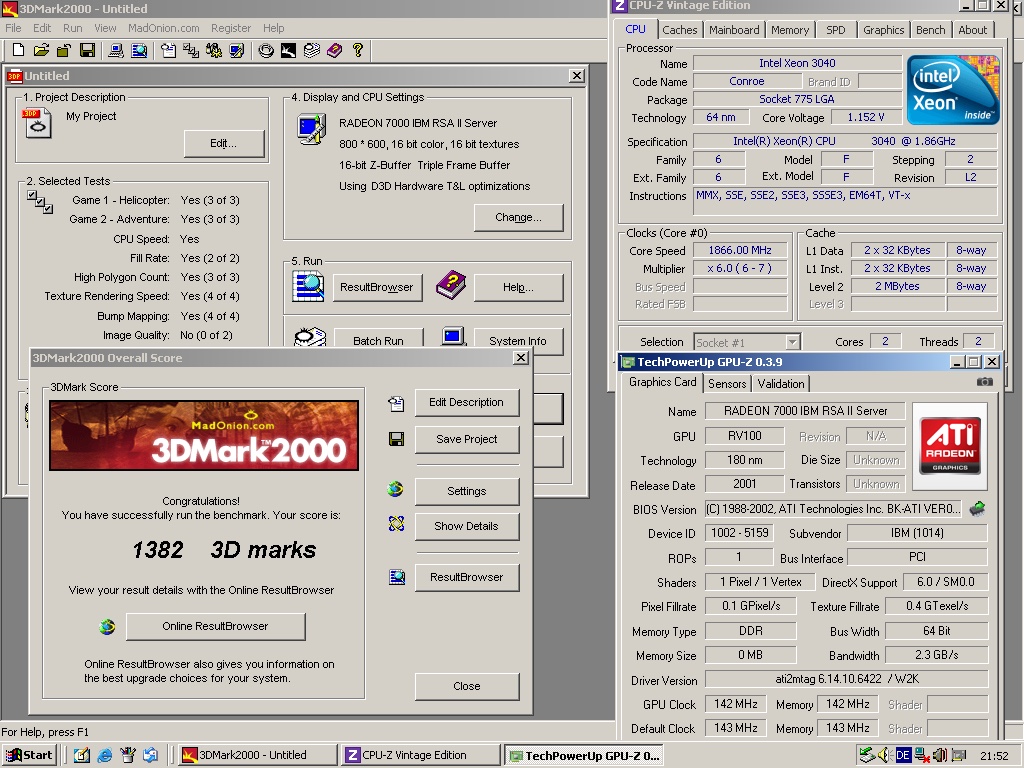Click the black demo toolbar icon
Viewport: 1024px width, 768px height.
click(289, 50)
